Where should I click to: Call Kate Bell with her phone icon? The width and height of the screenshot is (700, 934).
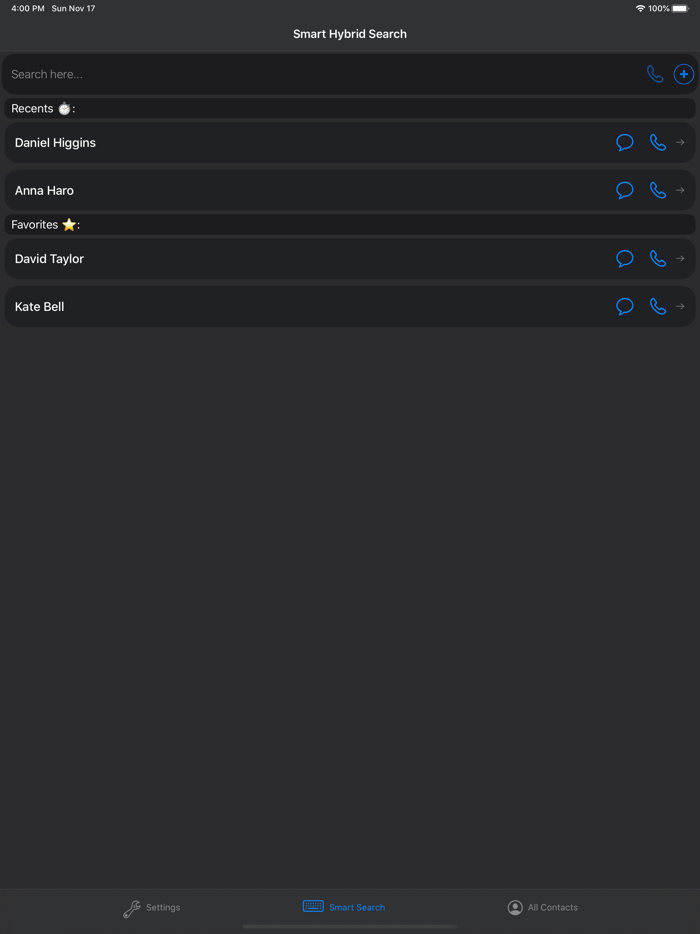[657, 306]
